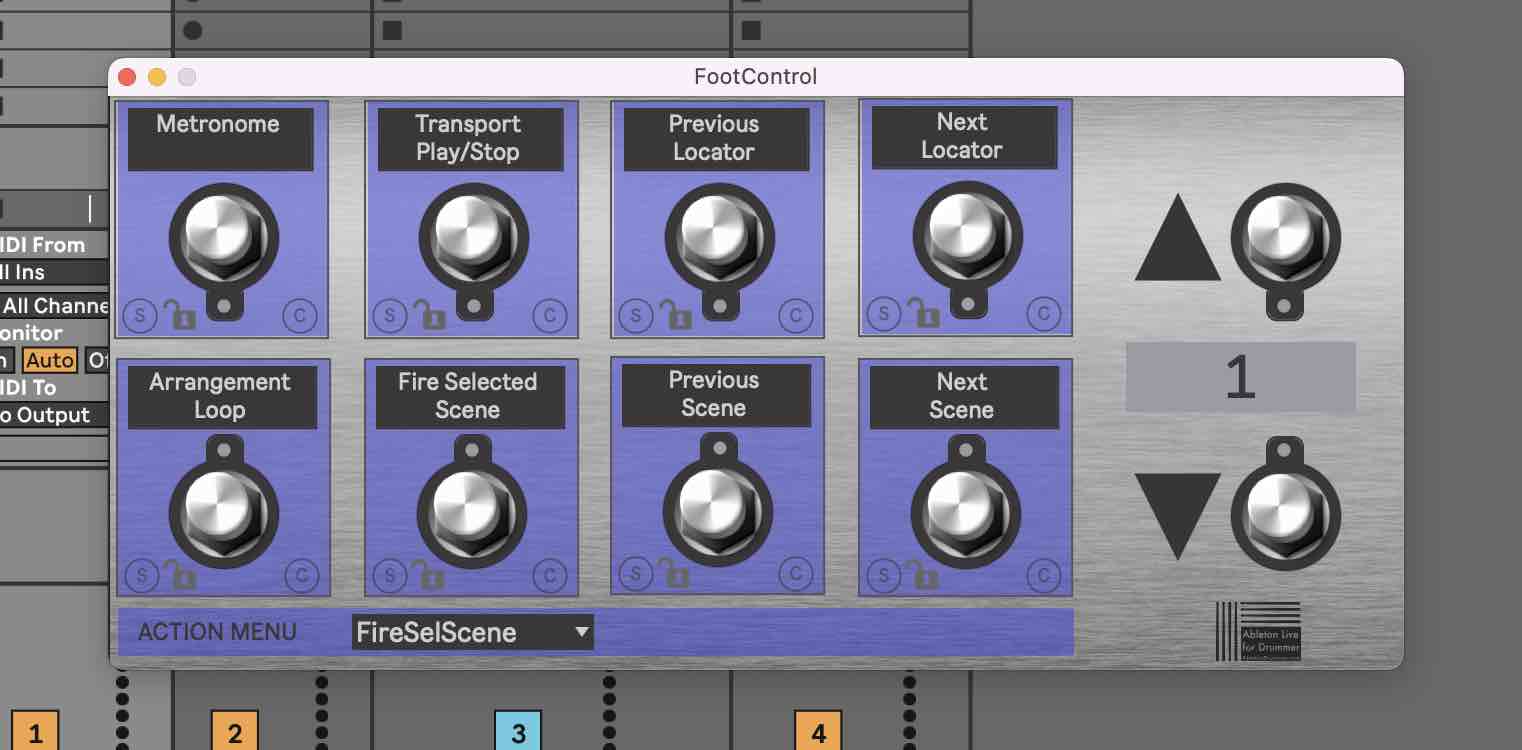This screenshot has height=750, width=1522.
Task: Toggle the lock in Previous Locator pedal
Action: (x=676, y=314)
